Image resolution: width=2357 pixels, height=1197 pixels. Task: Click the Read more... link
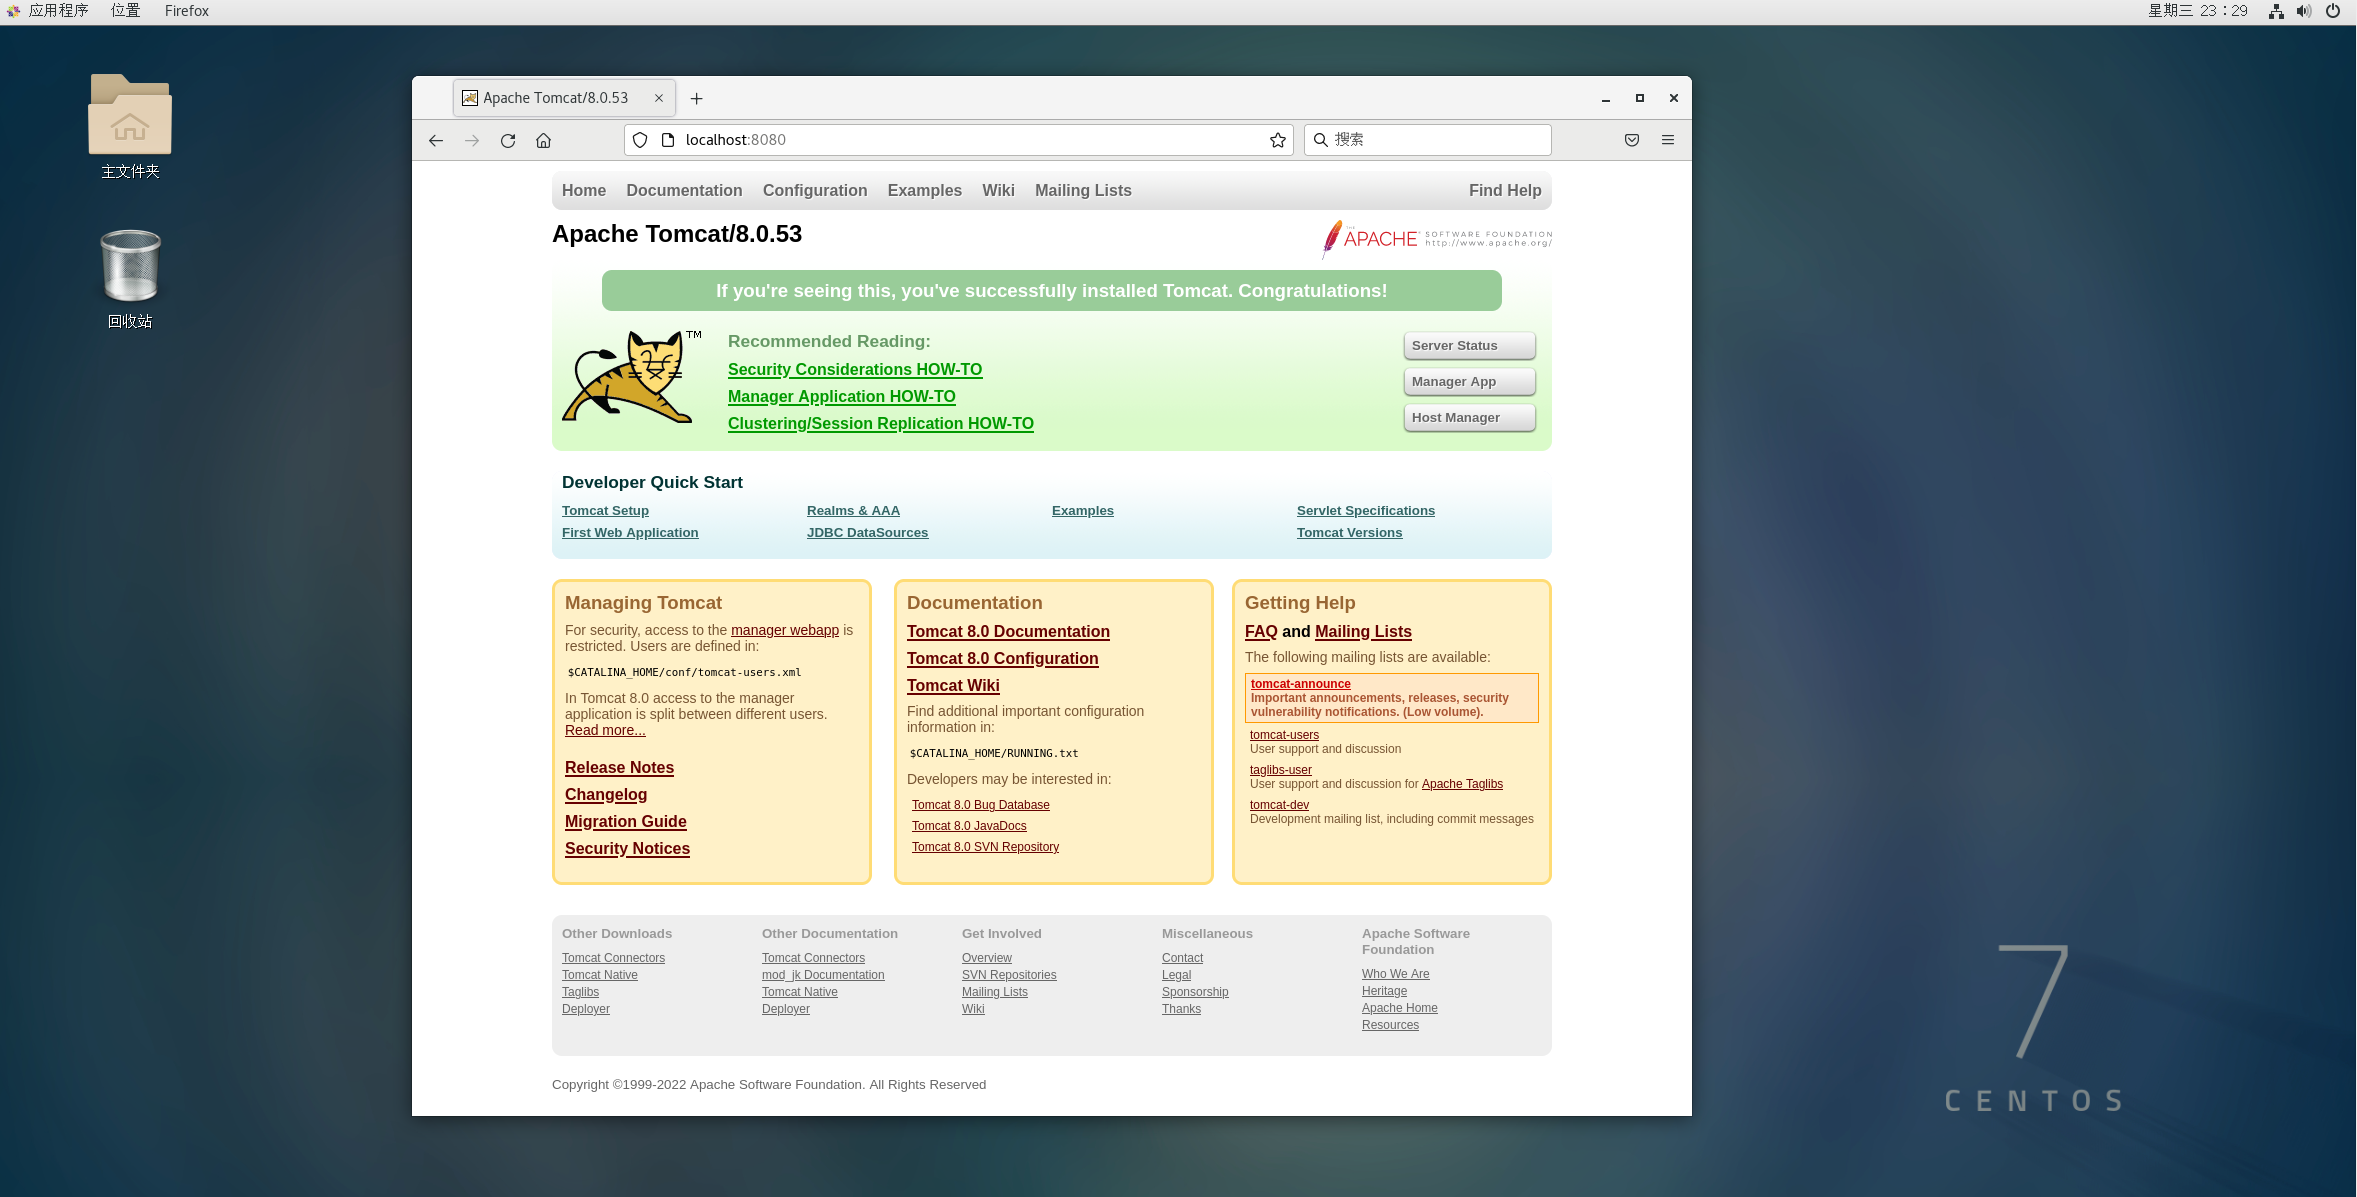[605, 730]
